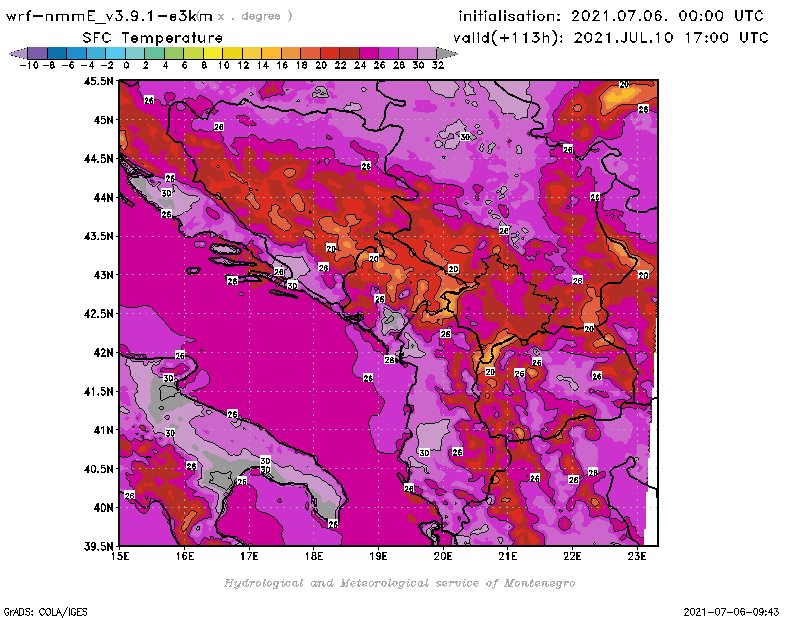Pick the legend swatch between 16 and 18
The image size is (800, 618).
tap(290, 53)
